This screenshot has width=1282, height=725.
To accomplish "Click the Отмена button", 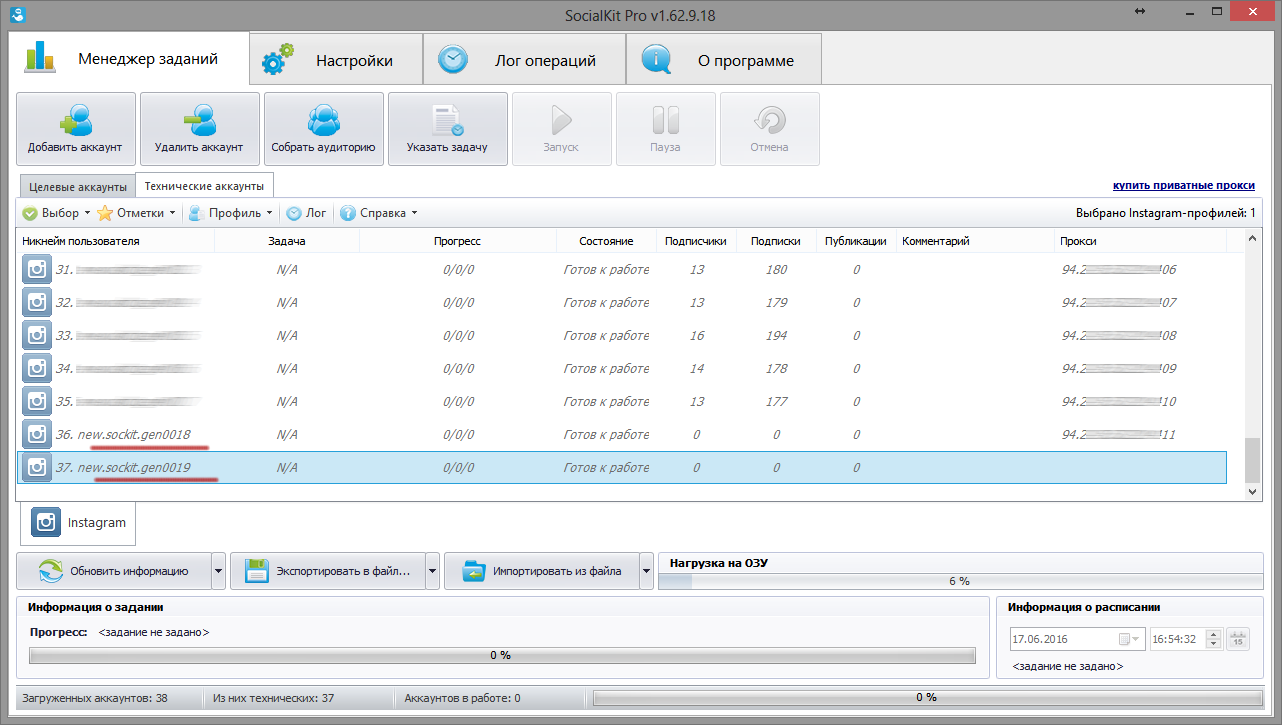I will coord(770,129).
